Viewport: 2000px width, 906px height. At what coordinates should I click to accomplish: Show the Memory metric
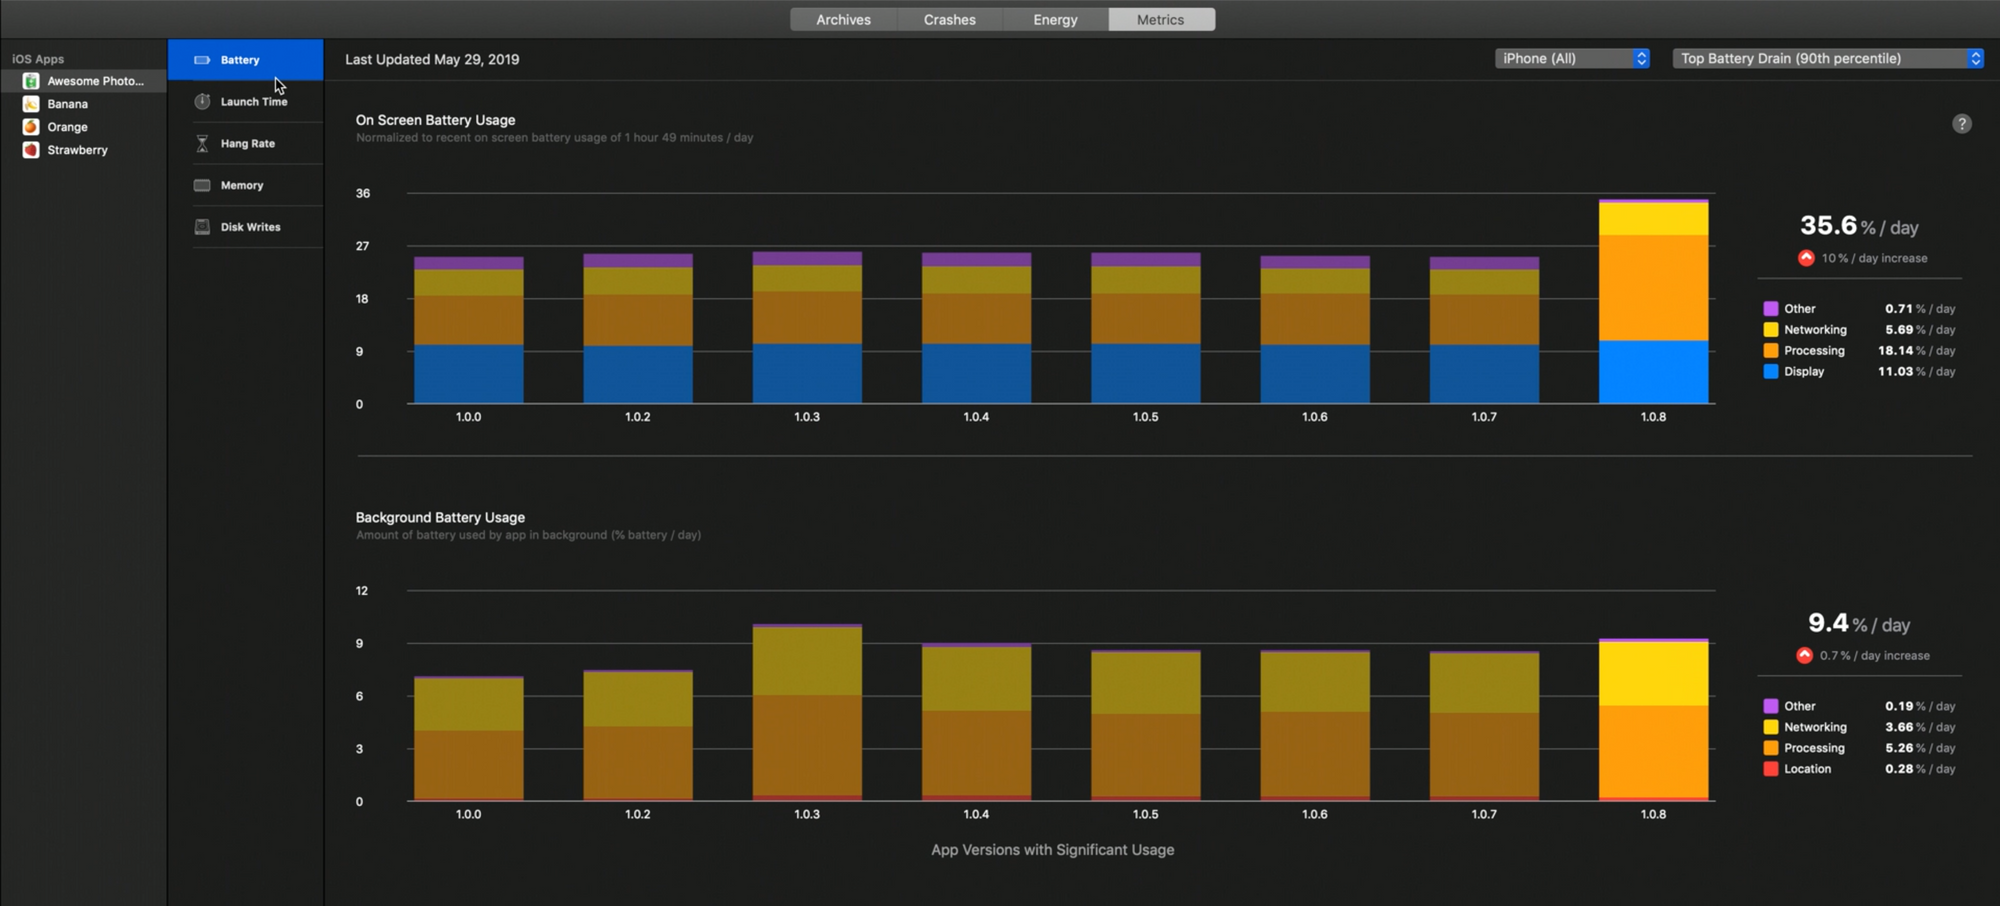tap(246, 185)
